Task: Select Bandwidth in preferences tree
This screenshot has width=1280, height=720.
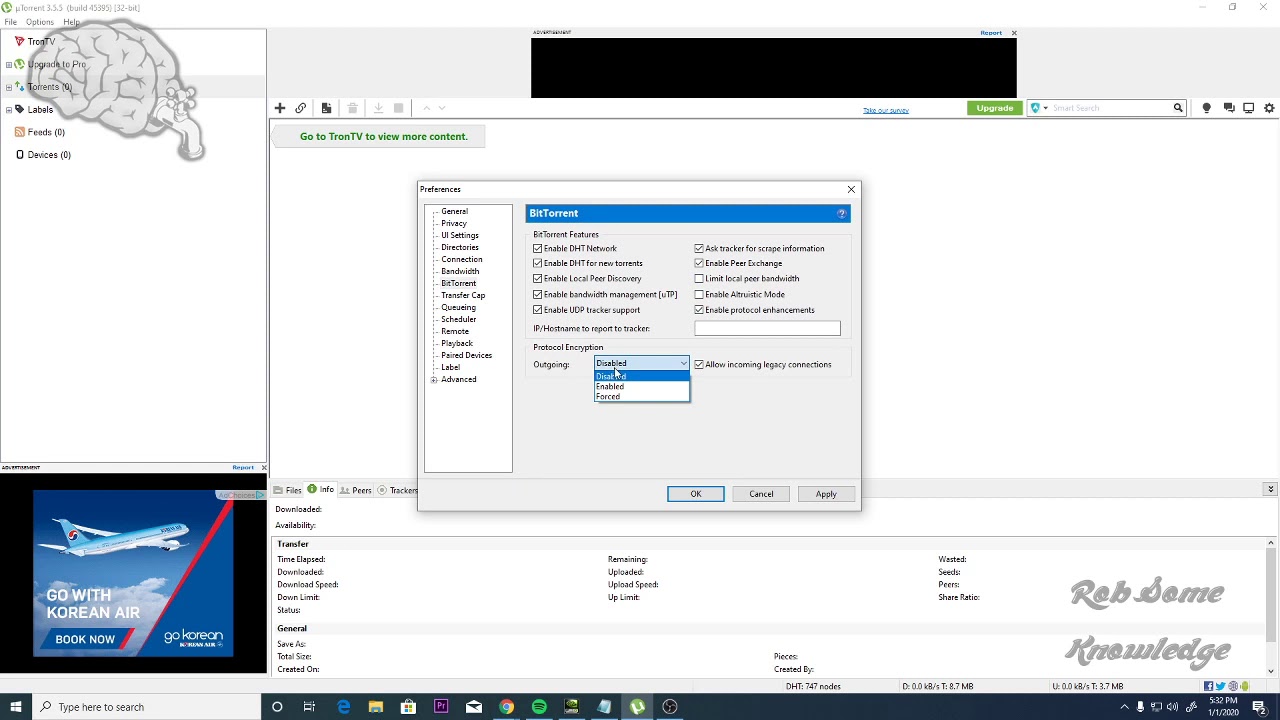Action: coord(460,271)
